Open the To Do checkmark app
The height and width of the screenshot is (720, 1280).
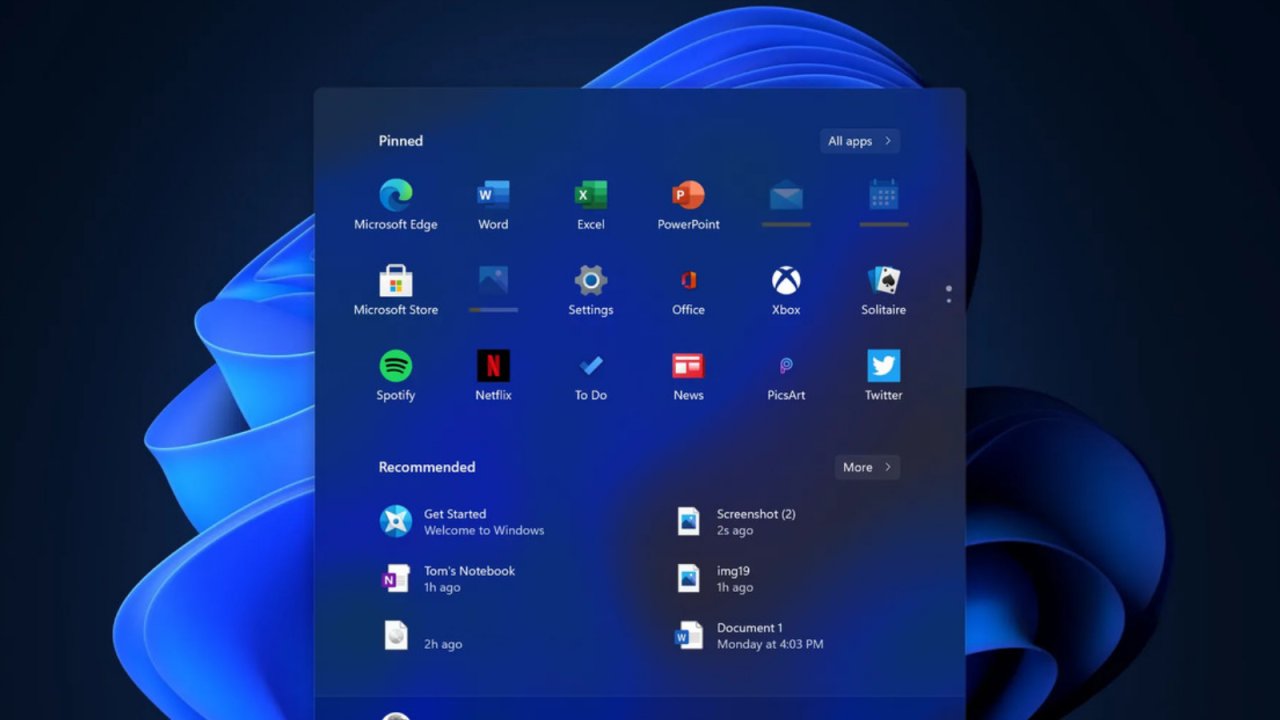pyautogui.click(x=591, y=366)
